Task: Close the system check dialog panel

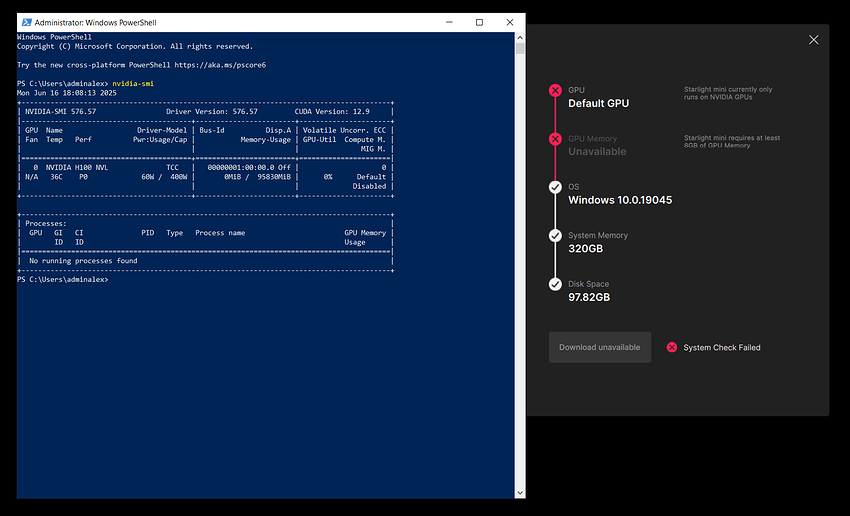Action: 814,40
